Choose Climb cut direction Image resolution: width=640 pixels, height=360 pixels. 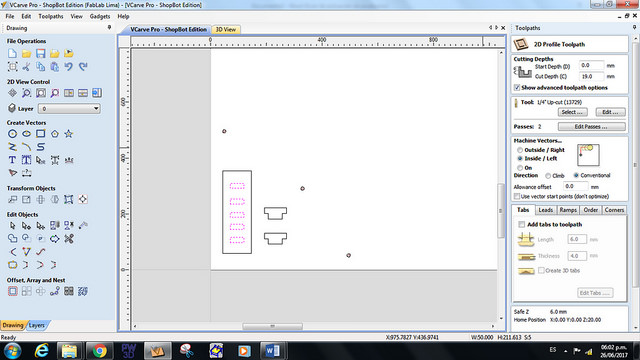coord(548,176)
